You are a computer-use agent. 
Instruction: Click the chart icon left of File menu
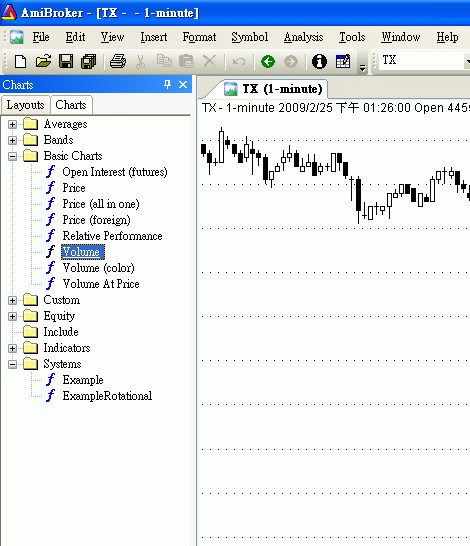click(16, 37)
